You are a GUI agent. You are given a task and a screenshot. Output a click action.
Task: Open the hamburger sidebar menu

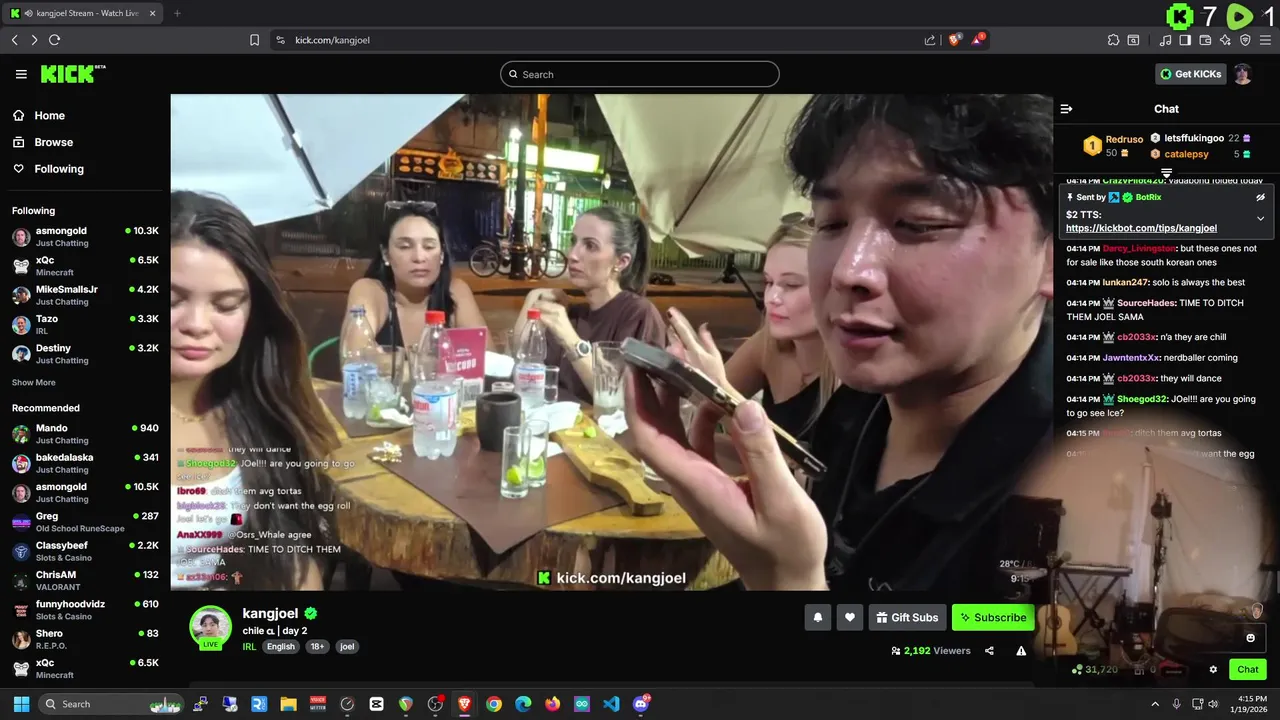coord(21,74)
